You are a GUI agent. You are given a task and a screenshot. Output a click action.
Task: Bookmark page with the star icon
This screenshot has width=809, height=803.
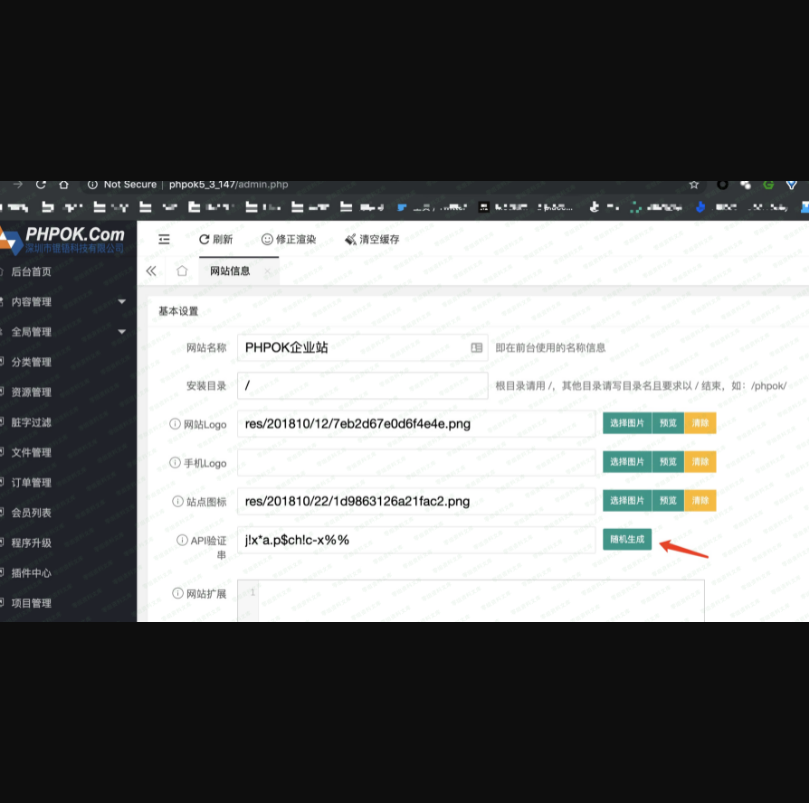(693, 184)
